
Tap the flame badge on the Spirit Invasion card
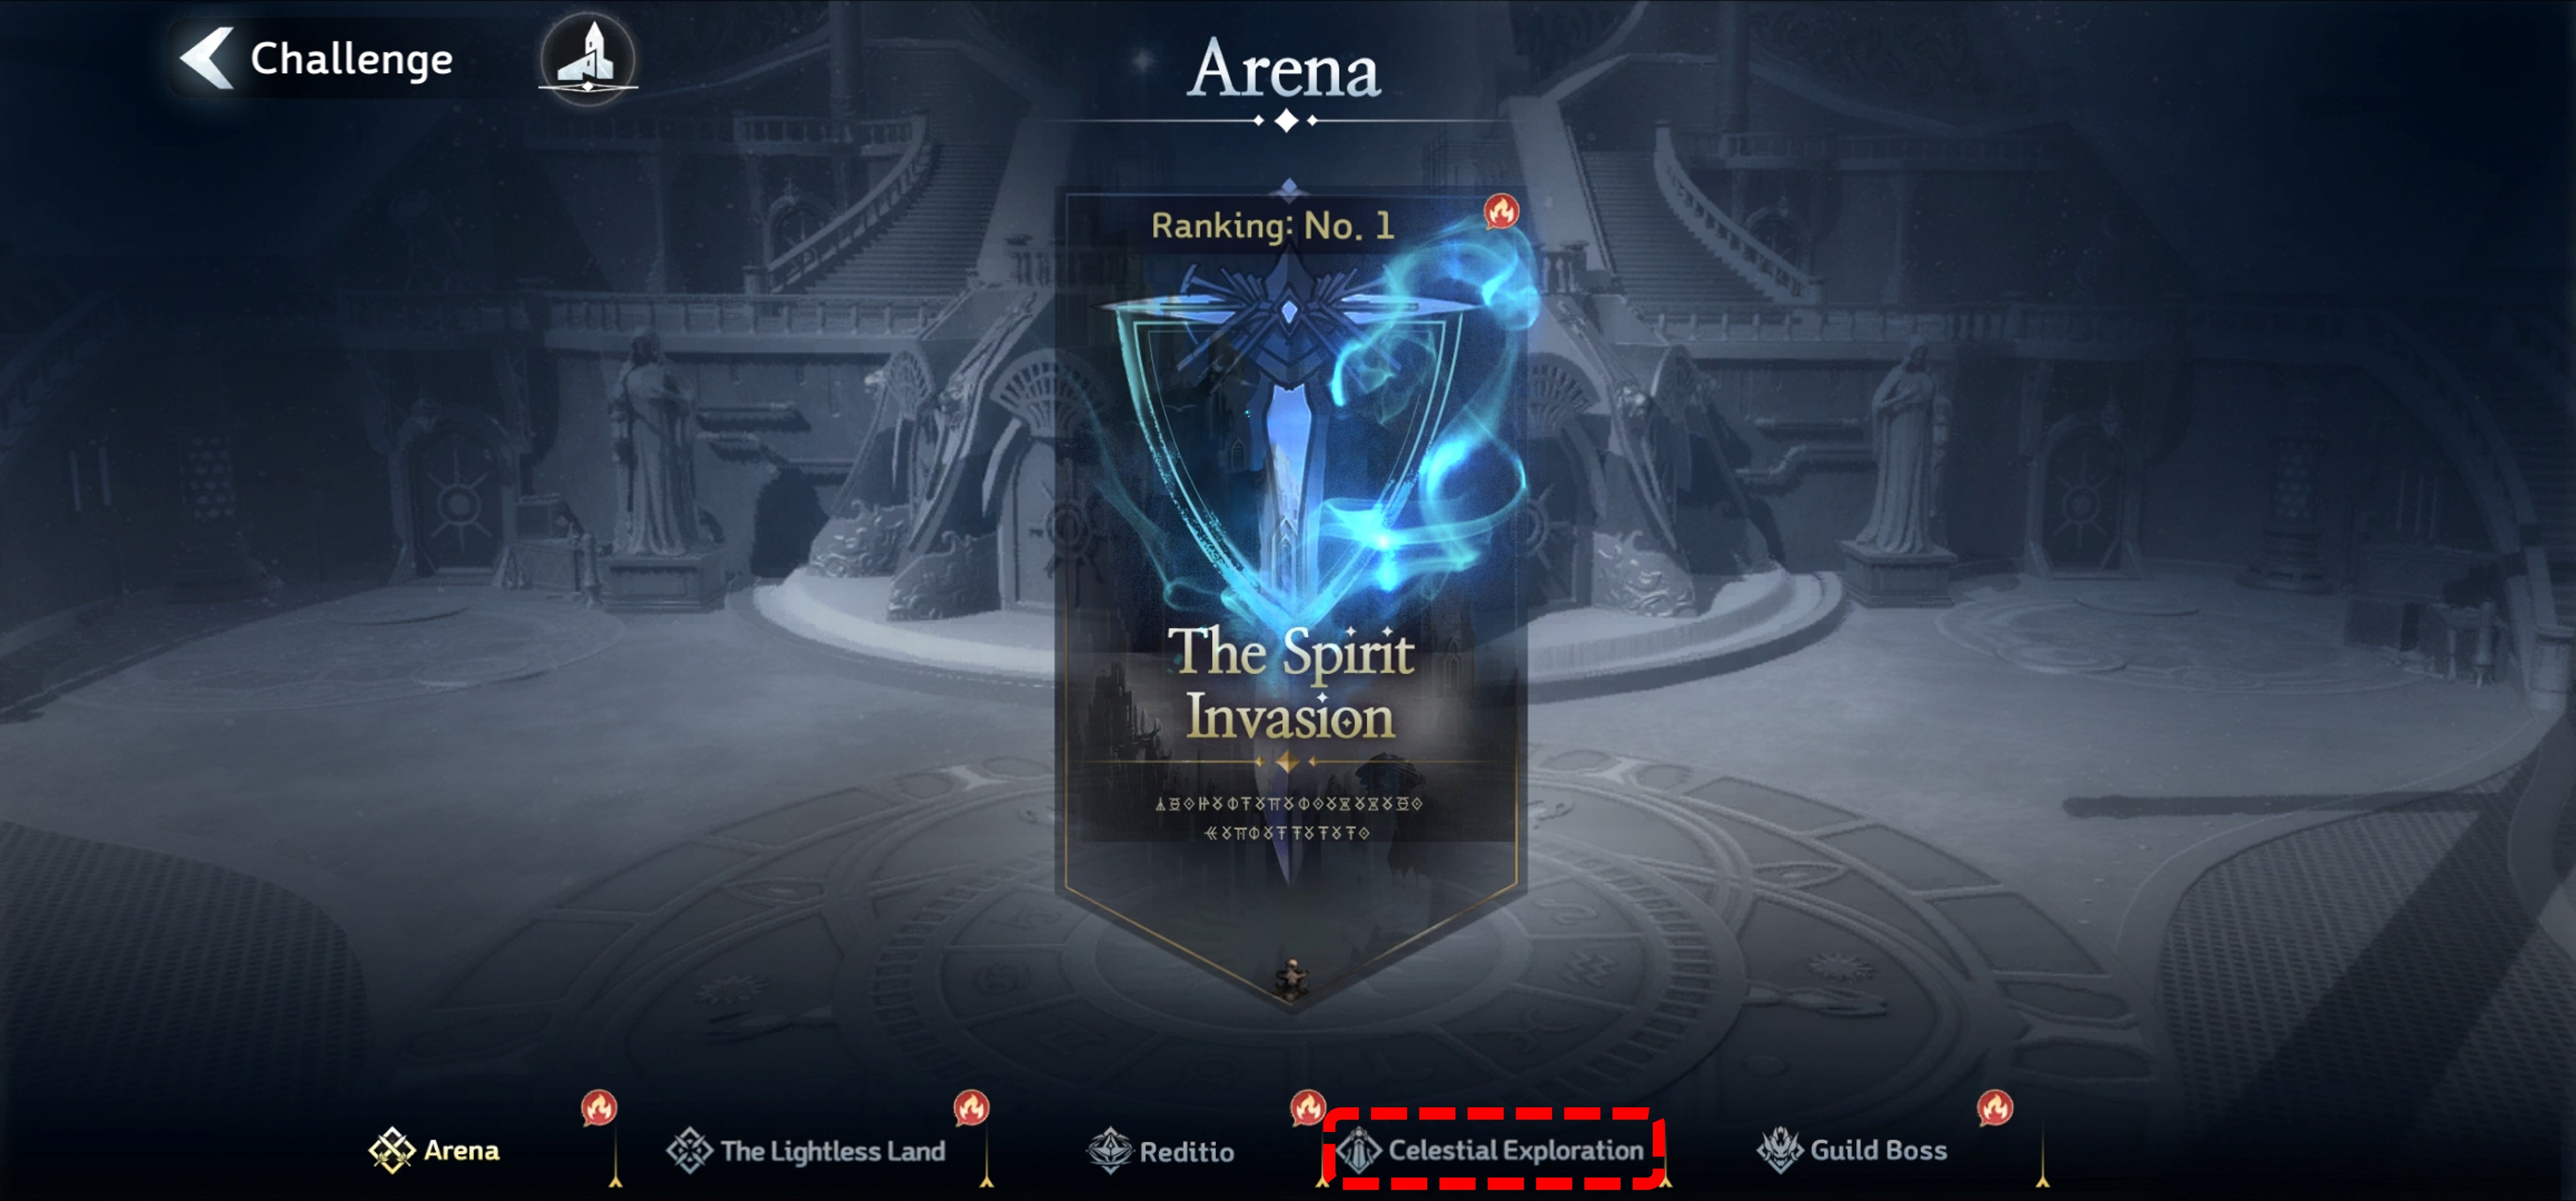point(1501,211)
